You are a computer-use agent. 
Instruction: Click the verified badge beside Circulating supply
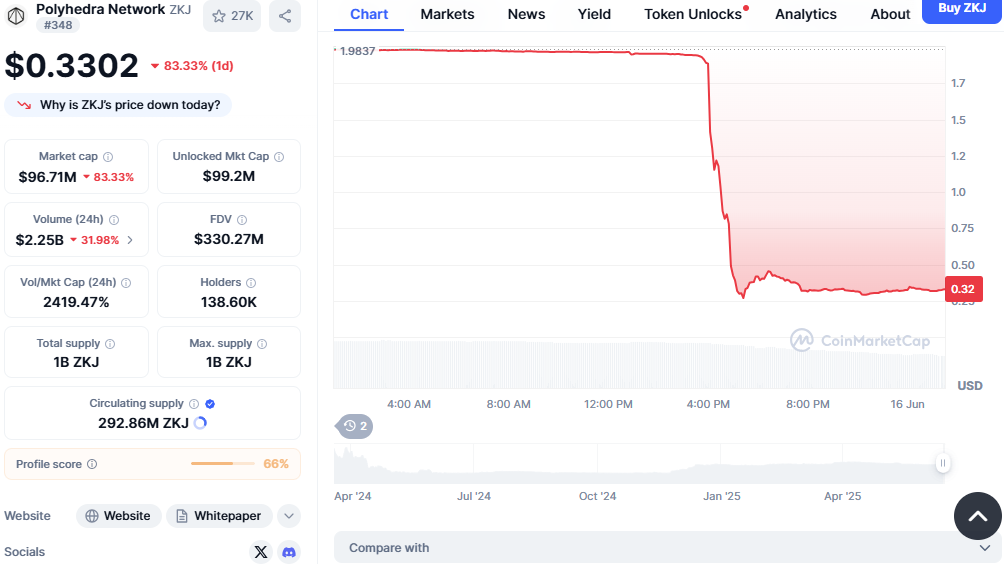click(x=210, y=404)
